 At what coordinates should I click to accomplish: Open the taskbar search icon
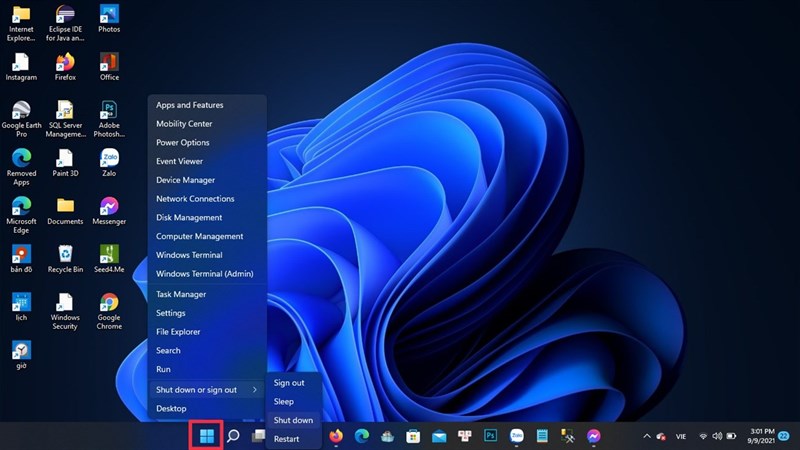click(x=233, y=436)
